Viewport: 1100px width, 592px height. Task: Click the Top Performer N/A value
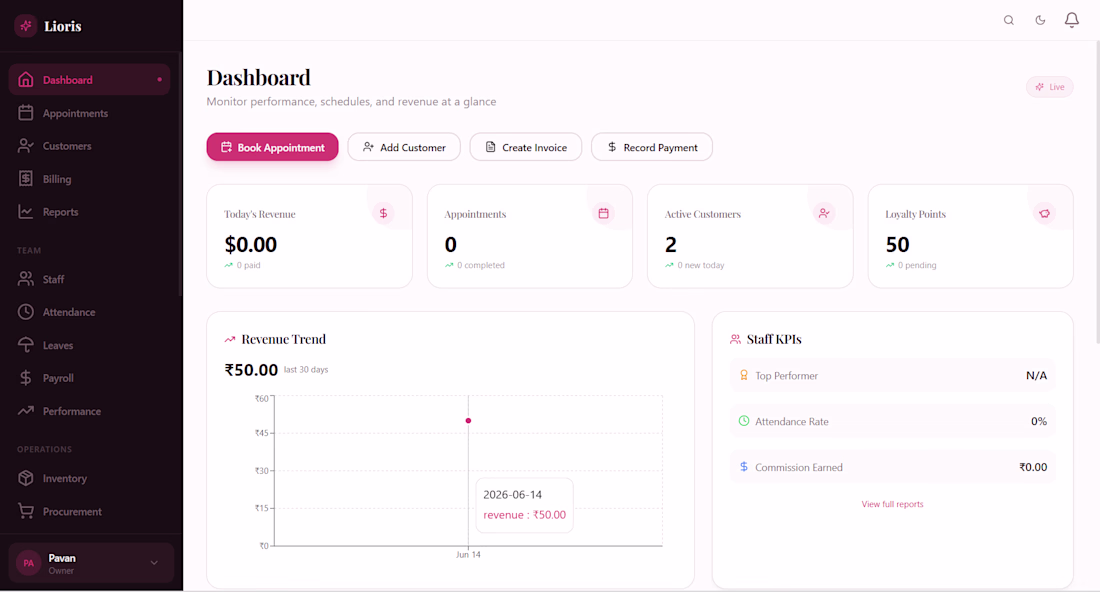1036,376
